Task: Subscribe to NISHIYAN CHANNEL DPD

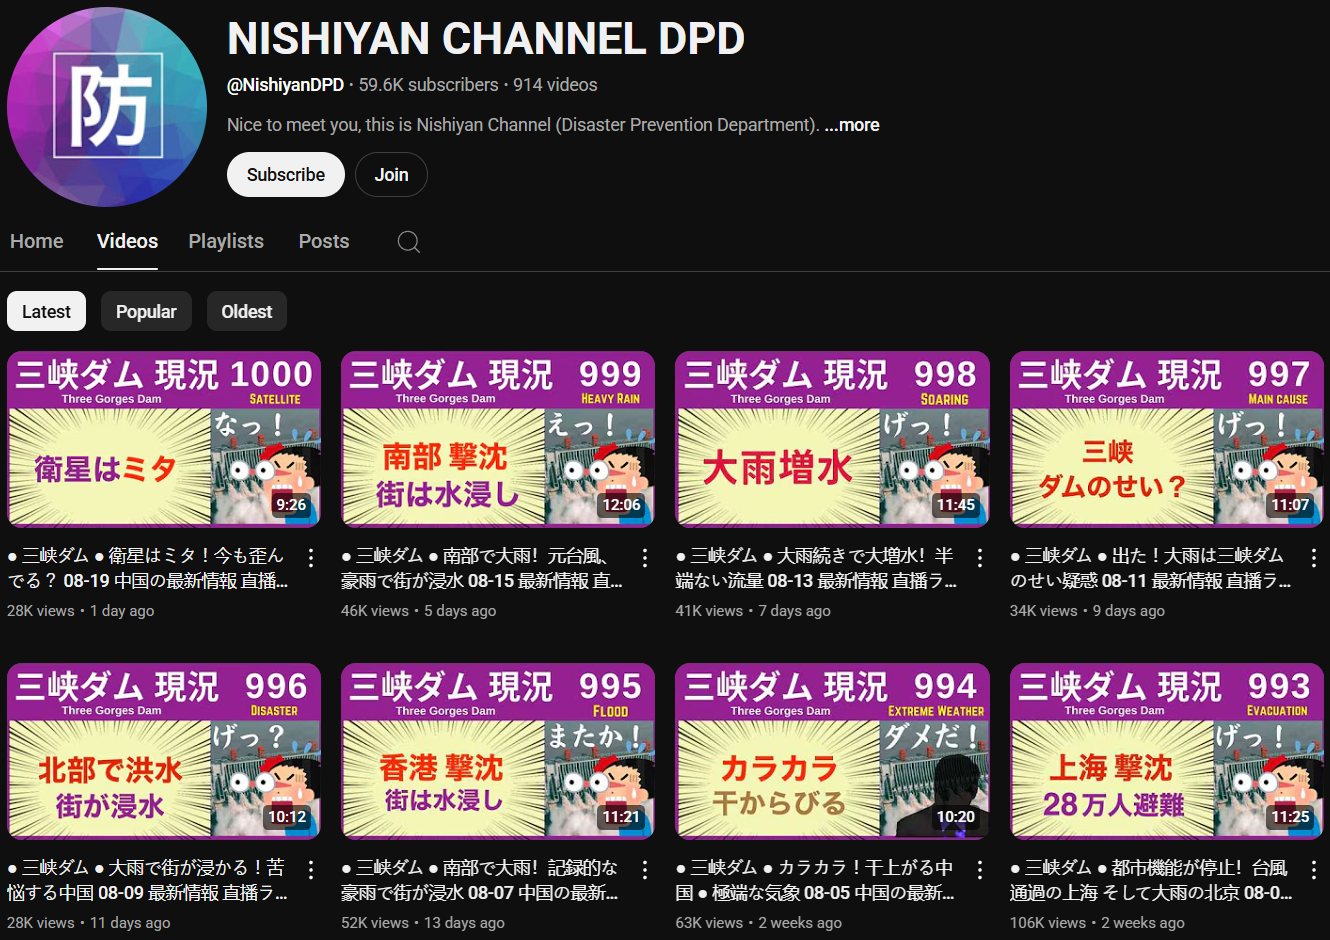Action: pos(286,175)
